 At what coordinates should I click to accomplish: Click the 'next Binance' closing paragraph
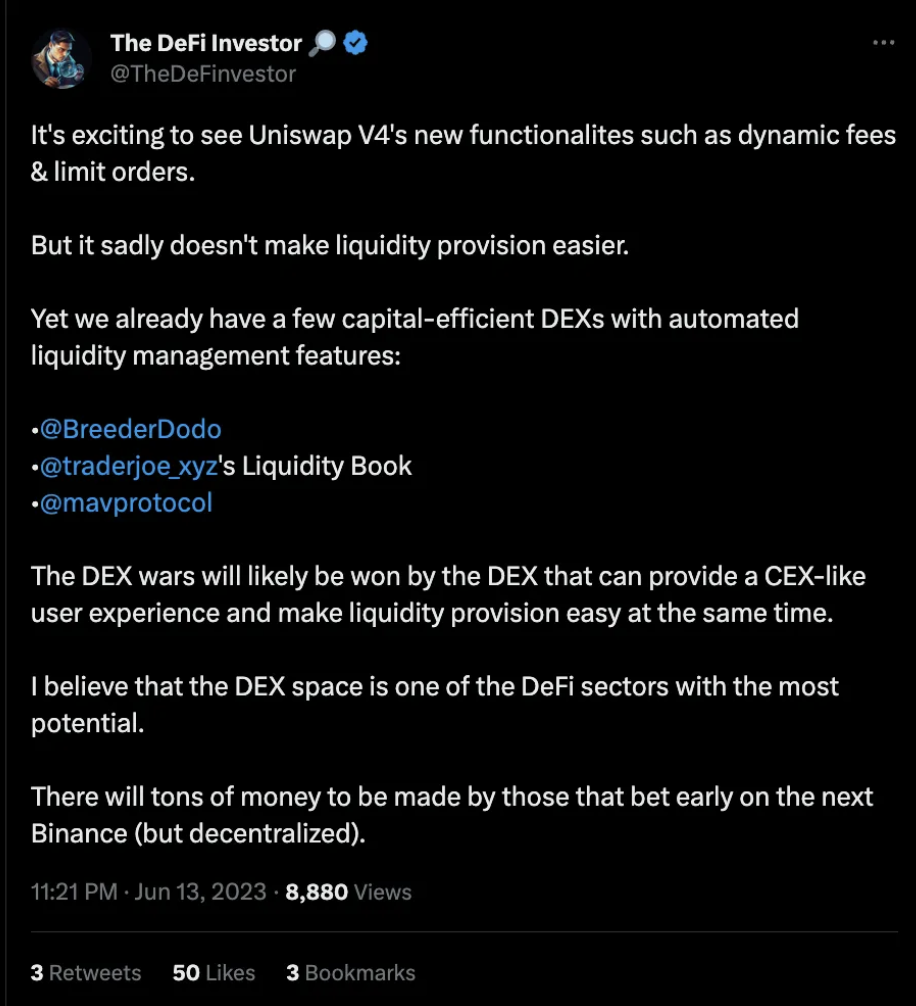(451, 814)
